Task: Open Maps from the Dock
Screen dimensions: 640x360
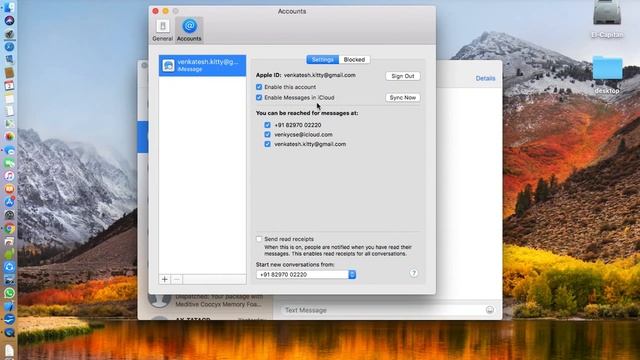Action: 9,124
